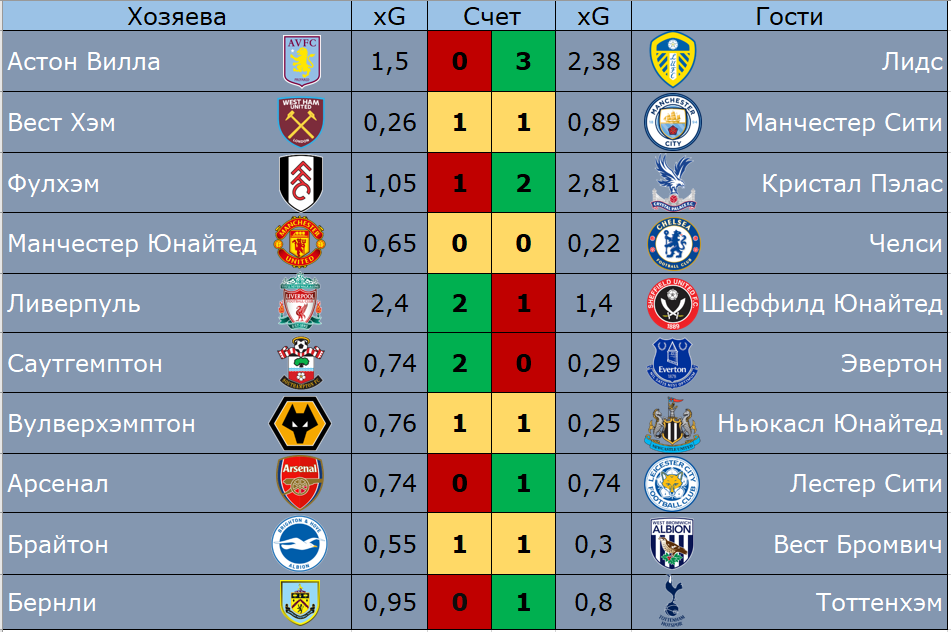
Task: Select red score cell 0 for Астон Вилла
Action: 459,62
